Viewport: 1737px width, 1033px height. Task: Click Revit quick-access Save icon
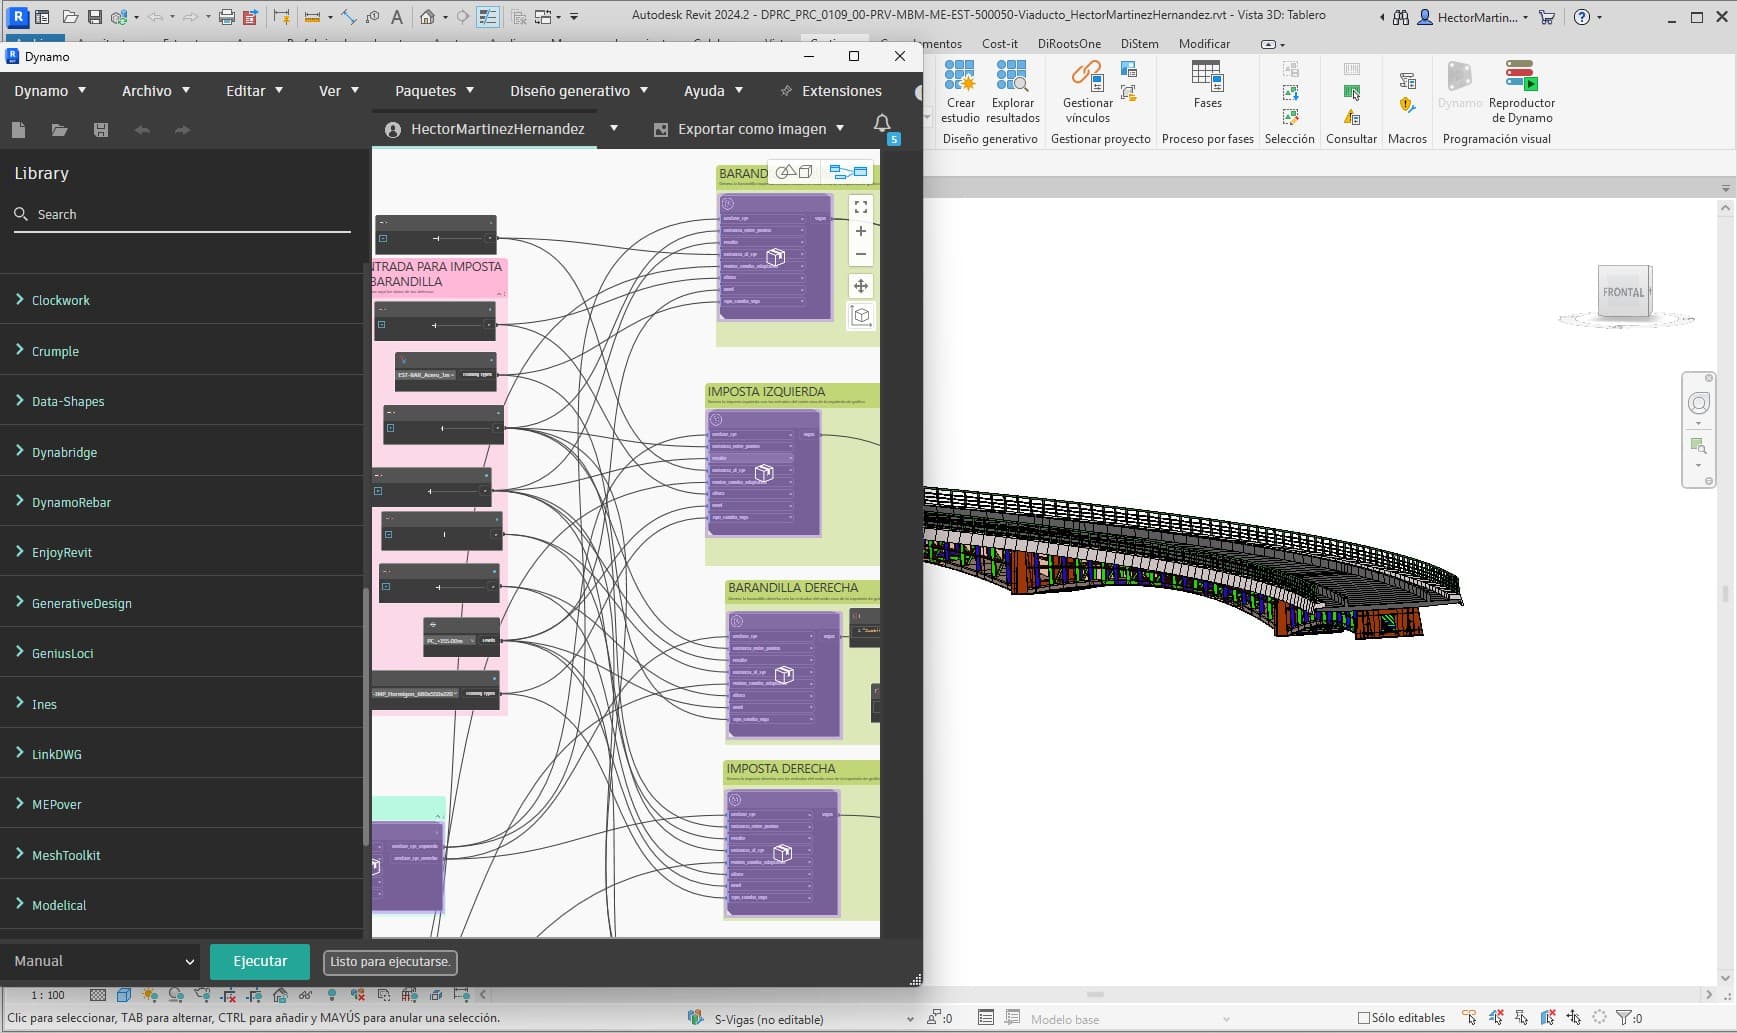(x=94, y=17)
